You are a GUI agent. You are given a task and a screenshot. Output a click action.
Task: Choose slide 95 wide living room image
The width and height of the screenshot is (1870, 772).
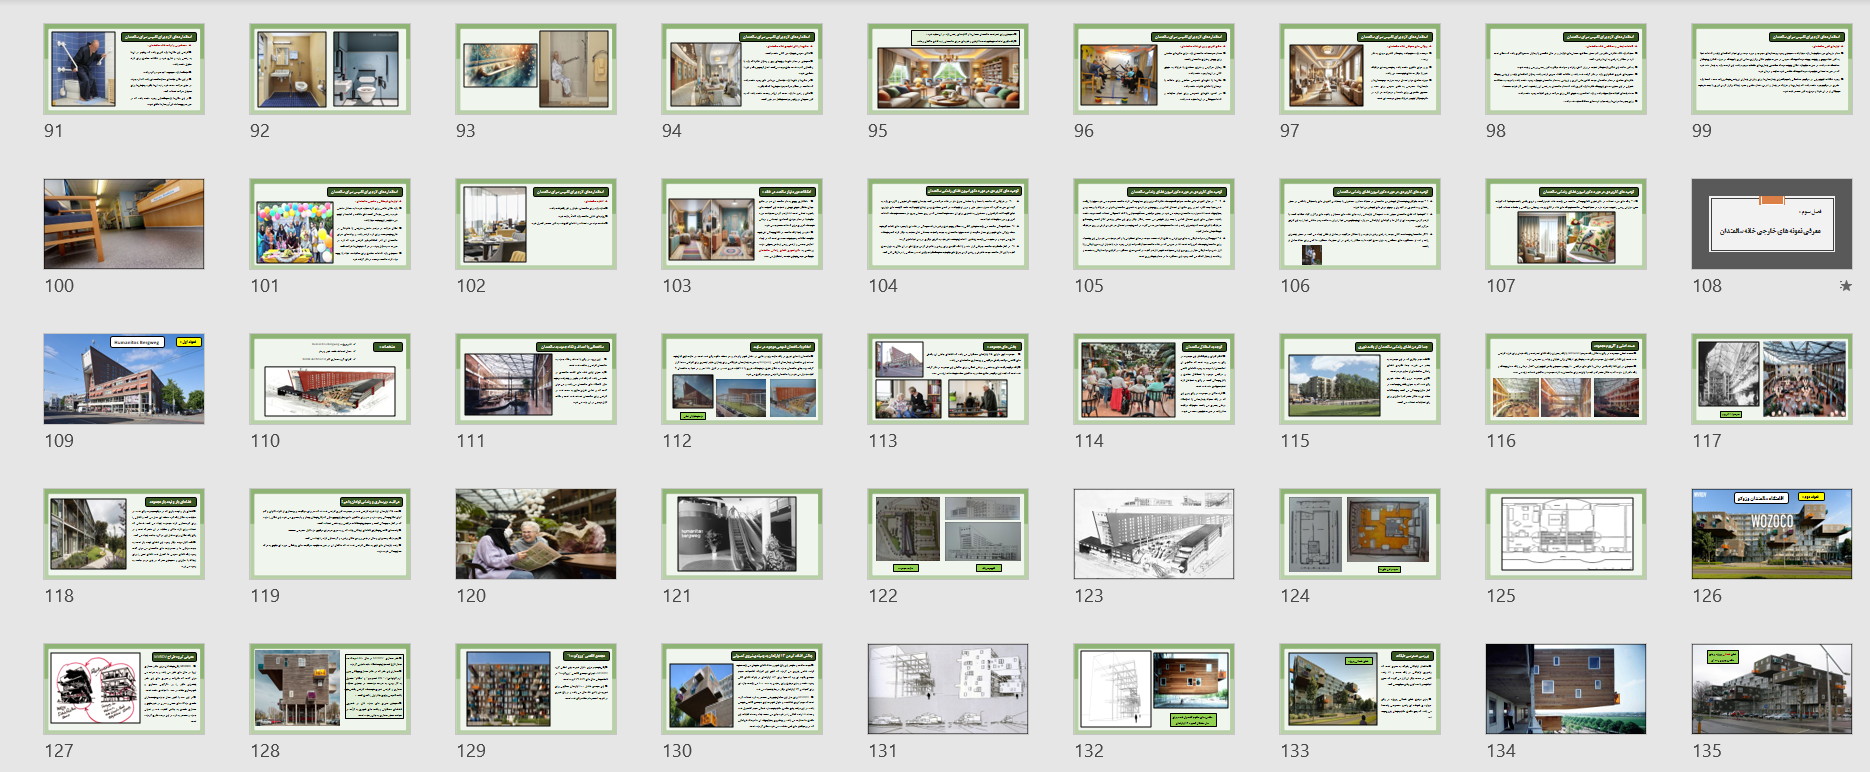point(948,69)
